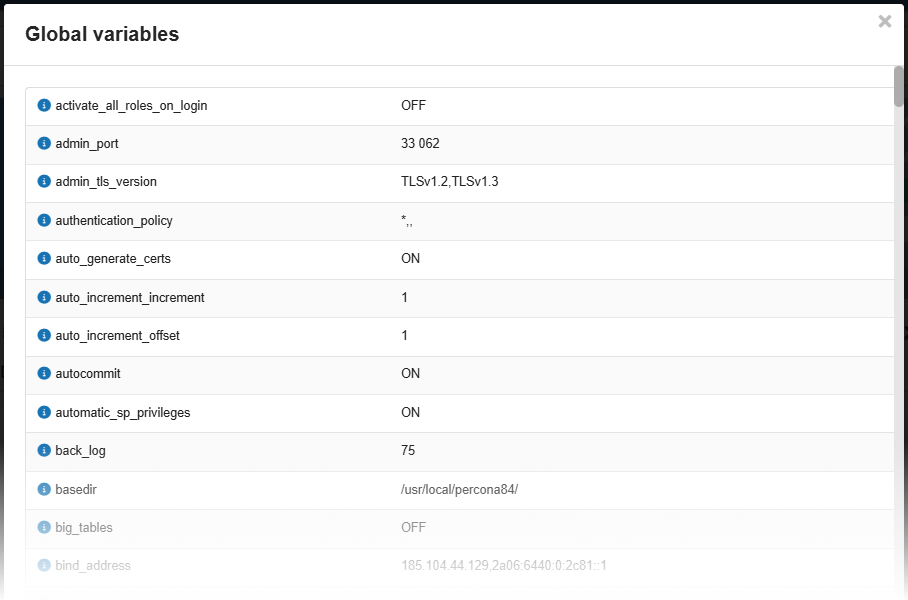908x600 pixels.
Task: Open info icon for basedir variable
Action: pos(44,490)
